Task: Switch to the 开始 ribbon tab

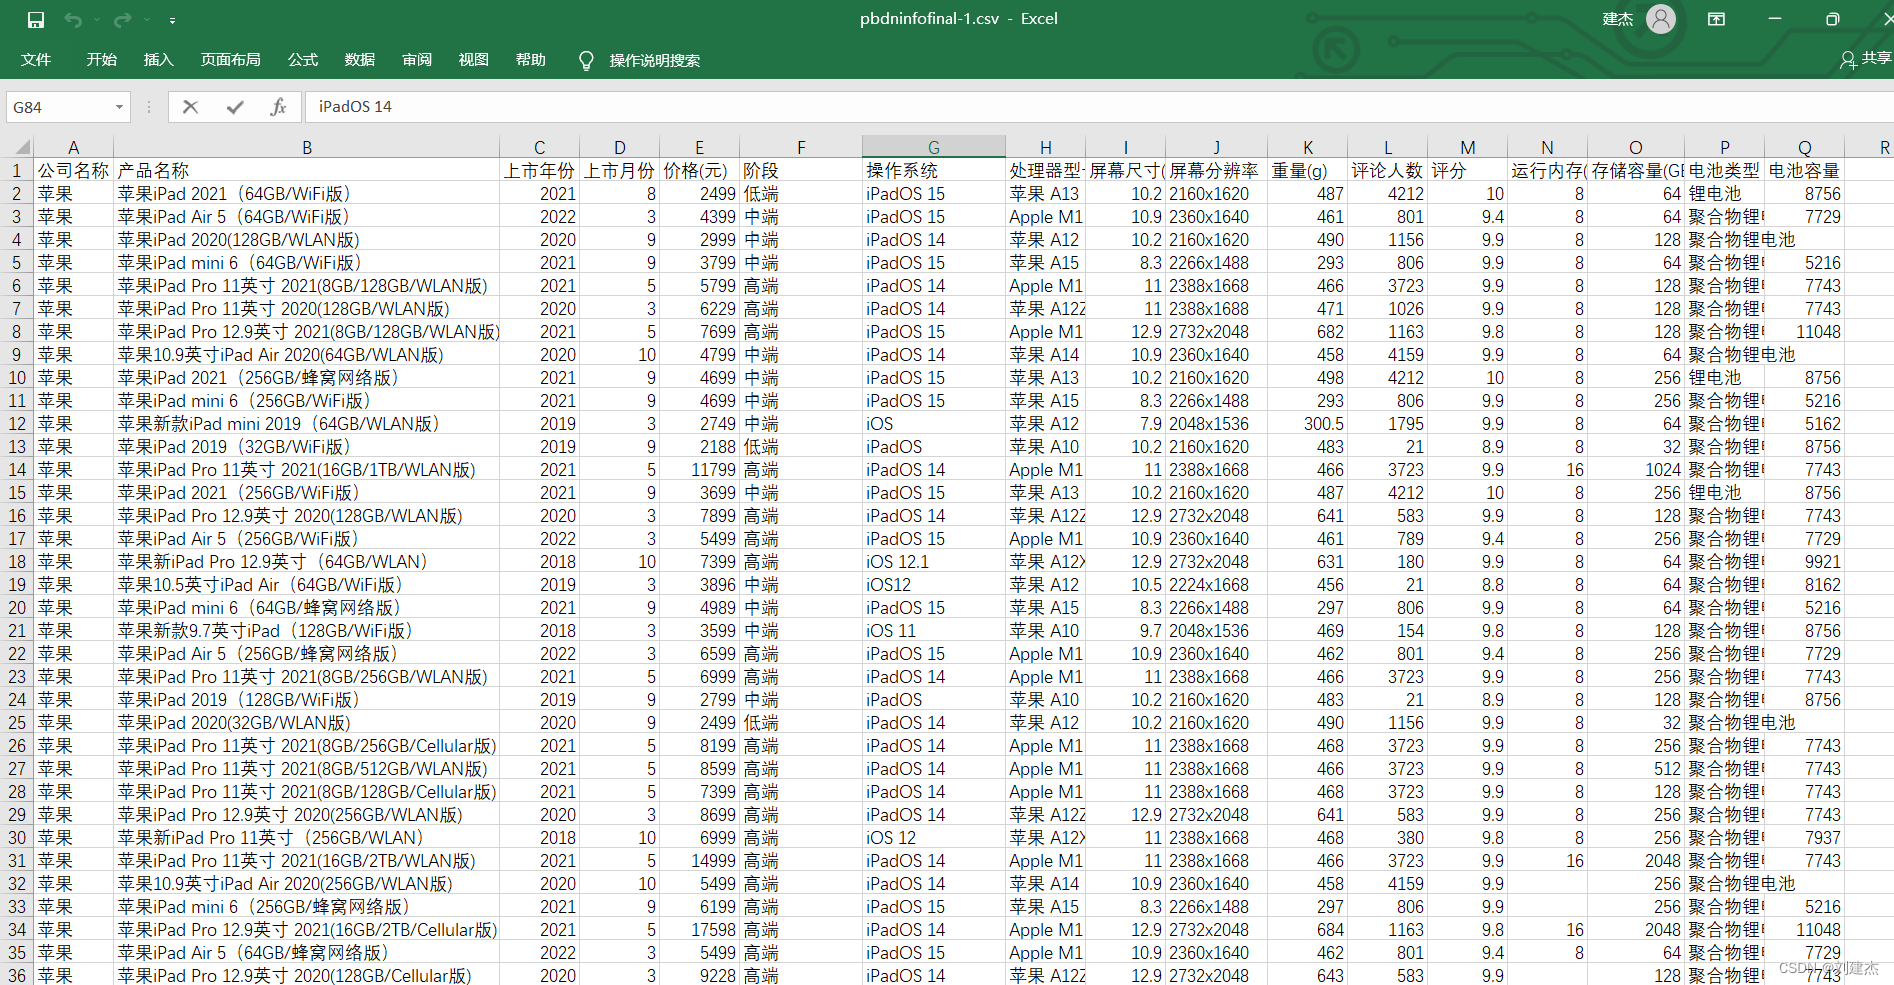Action: click(x=101, y=60)
